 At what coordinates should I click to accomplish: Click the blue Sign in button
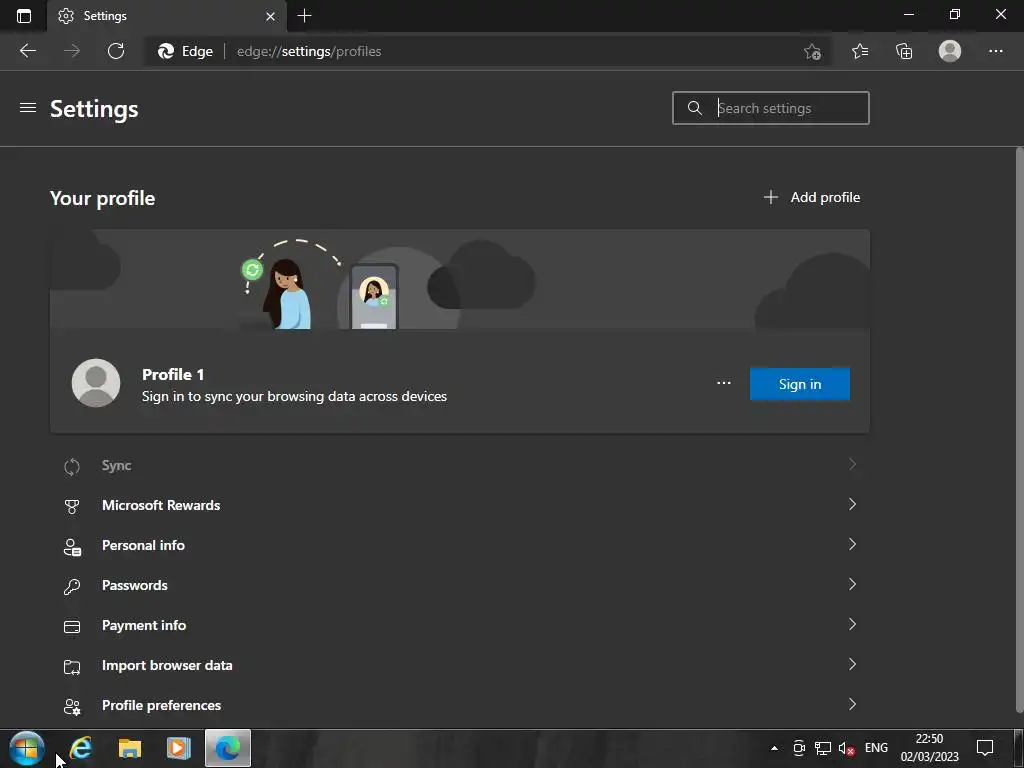[799, 384]
